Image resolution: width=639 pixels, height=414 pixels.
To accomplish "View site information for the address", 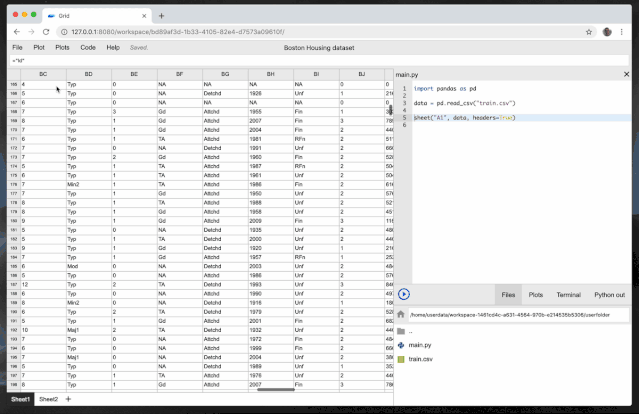I will pyautogui.click(x=64, y=32).
